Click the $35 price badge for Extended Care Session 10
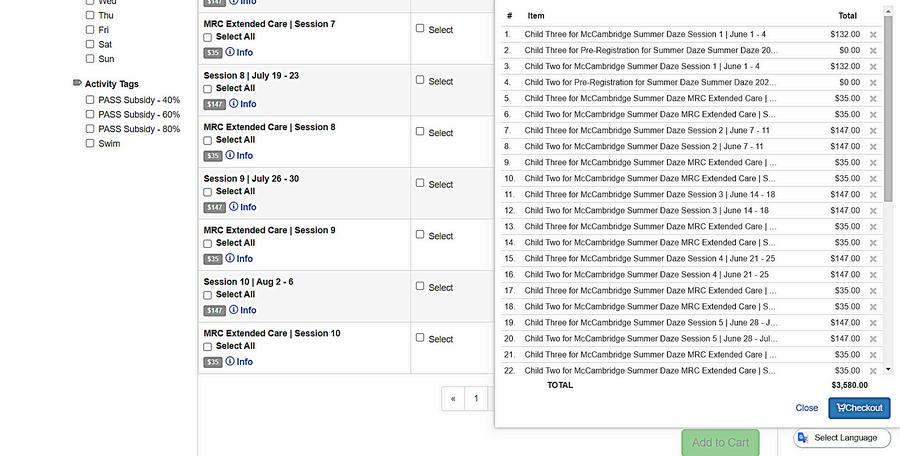The width and height of the screenshot is (900, 456). pos(212,362)
